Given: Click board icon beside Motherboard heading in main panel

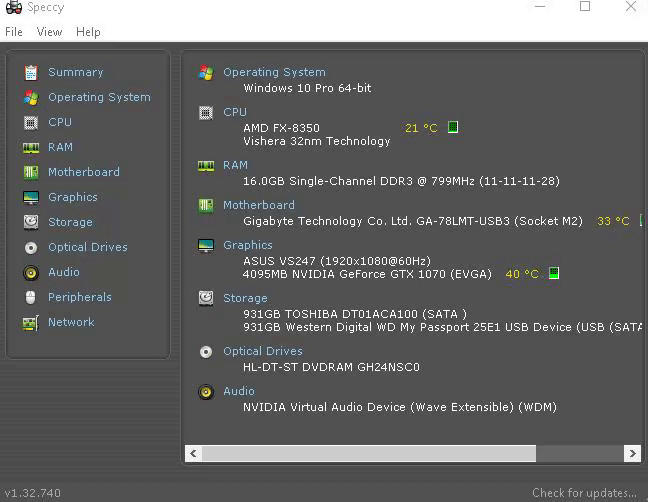Looking at the screenshot, I should click(x=206, y=205).
